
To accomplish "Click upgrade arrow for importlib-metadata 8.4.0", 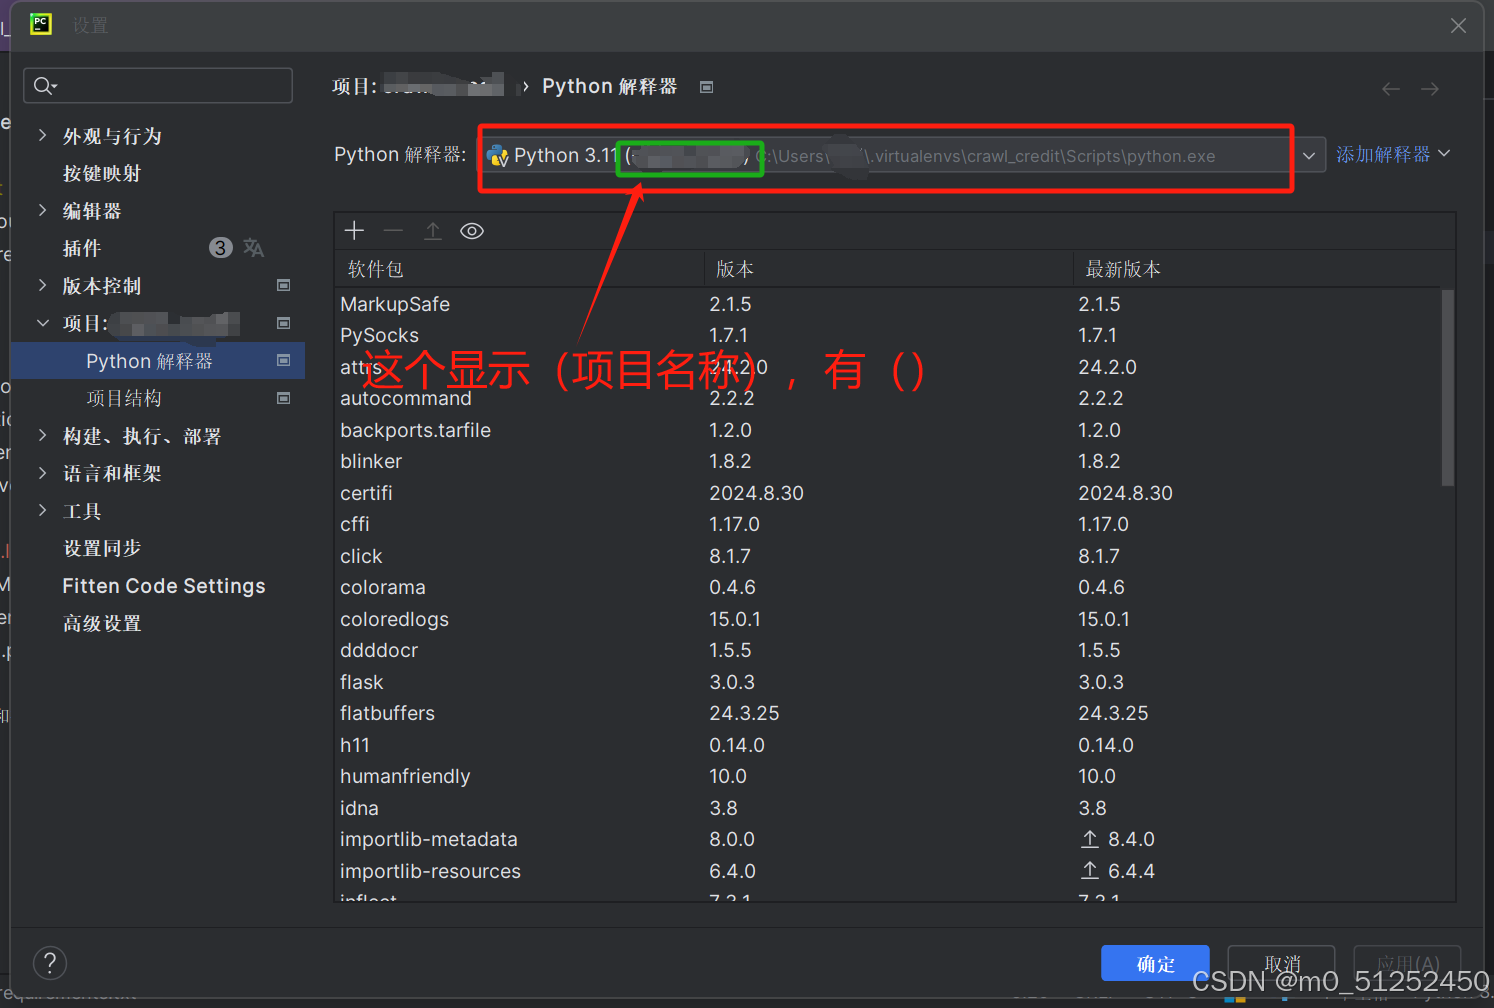I will (1090, 839).
